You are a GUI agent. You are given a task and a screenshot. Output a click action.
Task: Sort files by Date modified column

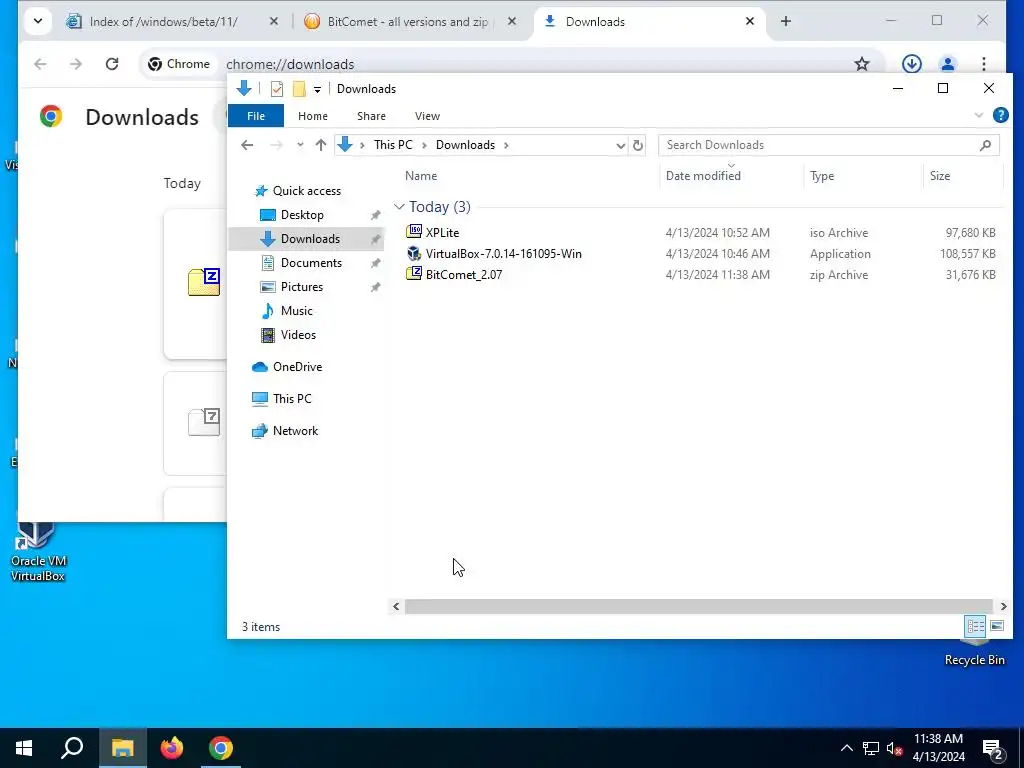tap(703, 176)
